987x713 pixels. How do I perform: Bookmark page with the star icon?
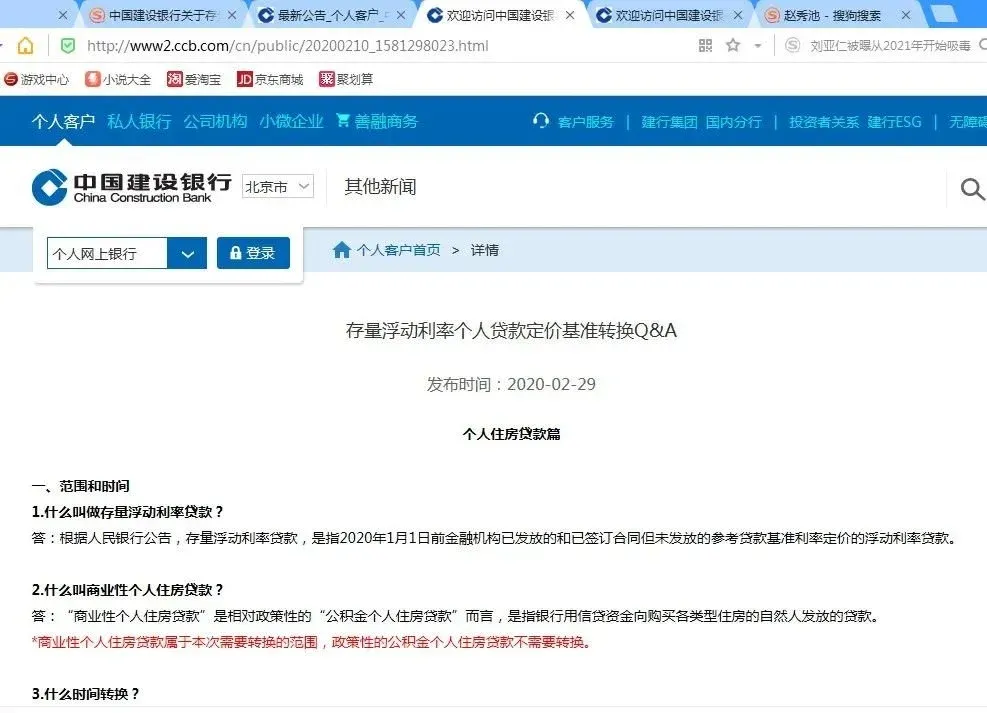coord(733,45)
